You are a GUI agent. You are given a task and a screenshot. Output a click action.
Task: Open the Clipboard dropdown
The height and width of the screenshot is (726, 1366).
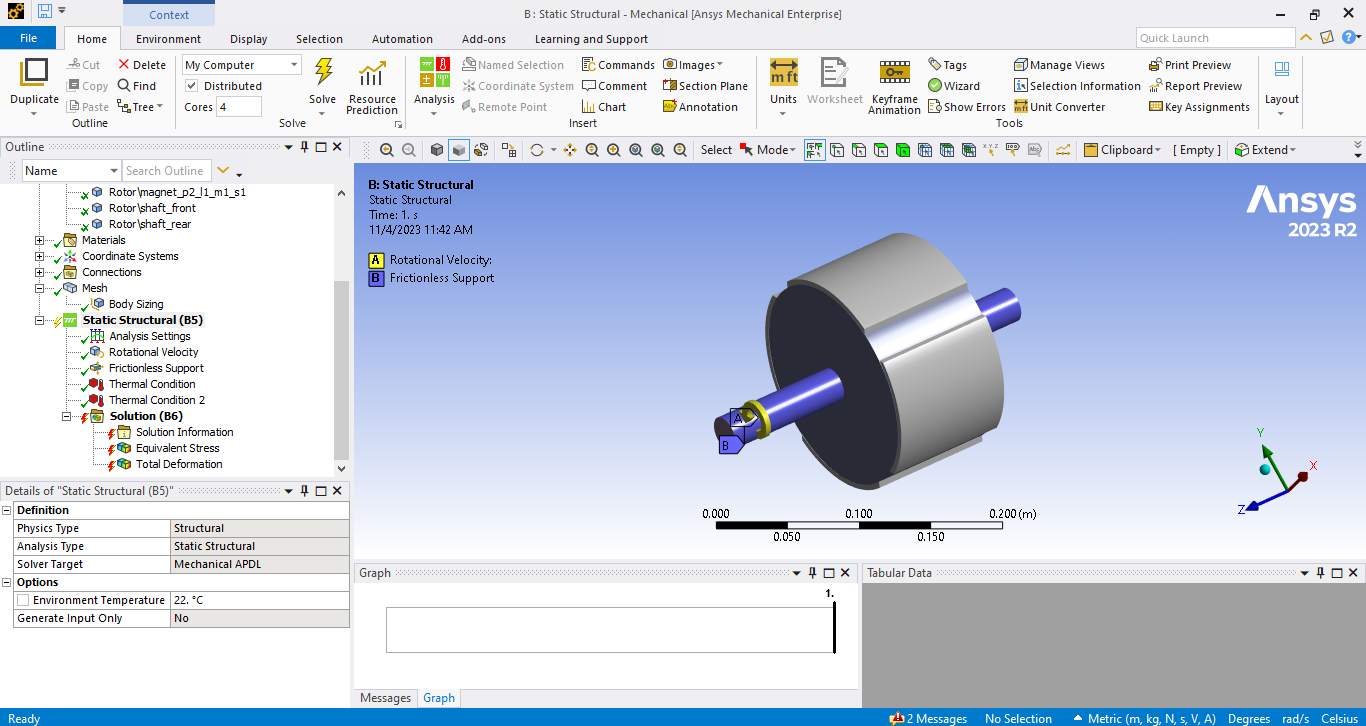(1123, 150)
